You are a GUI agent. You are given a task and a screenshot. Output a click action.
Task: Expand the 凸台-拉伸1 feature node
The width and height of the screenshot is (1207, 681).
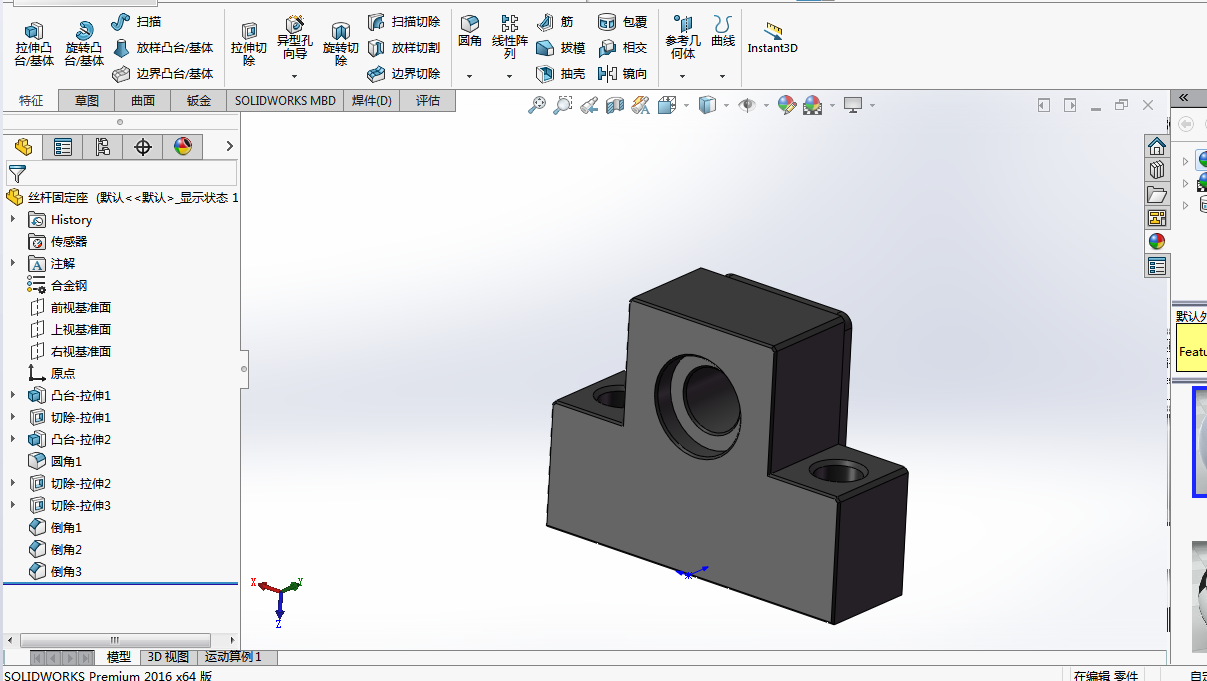pyautogui.click(x=13, y=395)
